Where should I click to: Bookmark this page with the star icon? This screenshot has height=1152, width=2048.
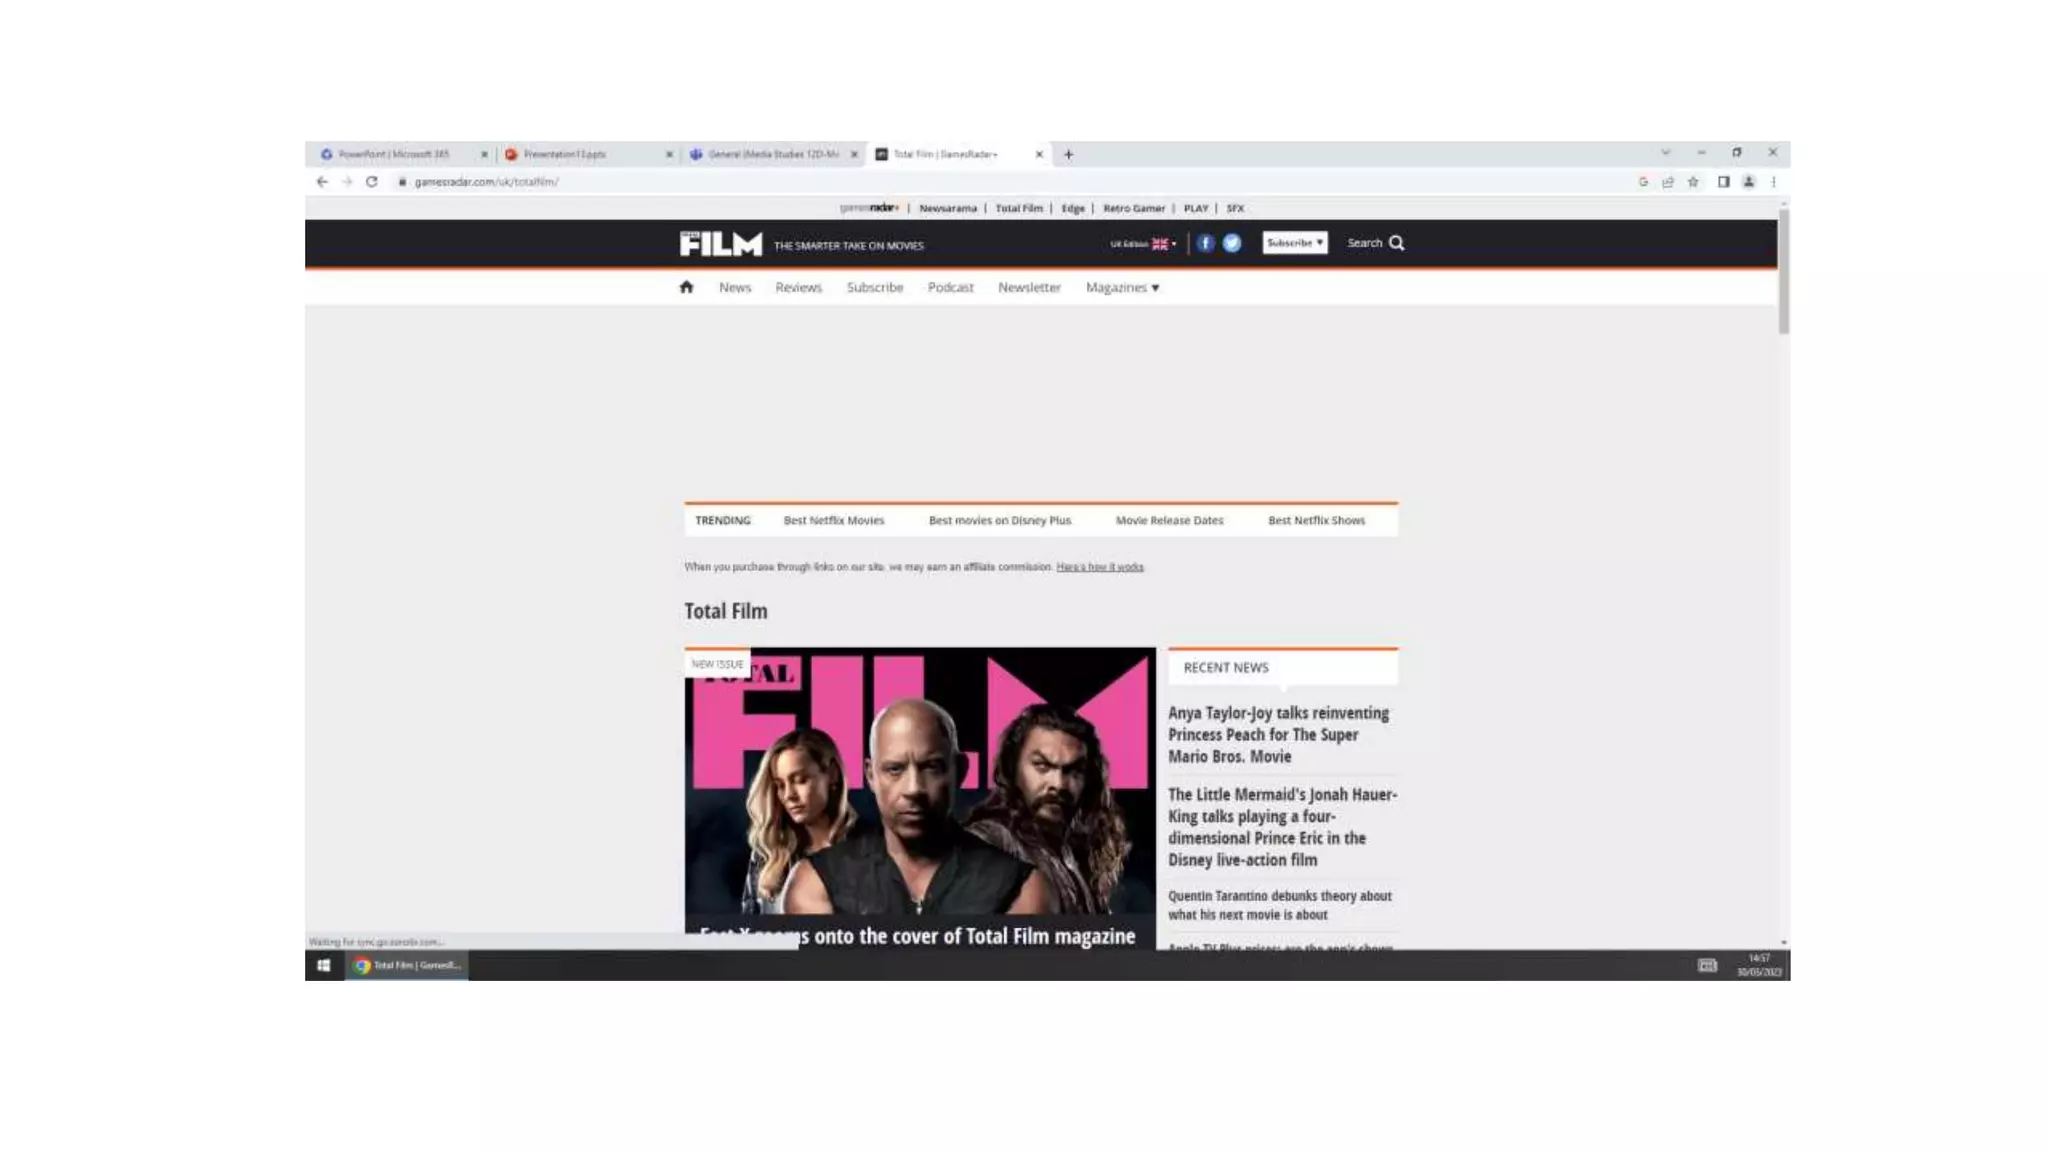pos(1693,182)
